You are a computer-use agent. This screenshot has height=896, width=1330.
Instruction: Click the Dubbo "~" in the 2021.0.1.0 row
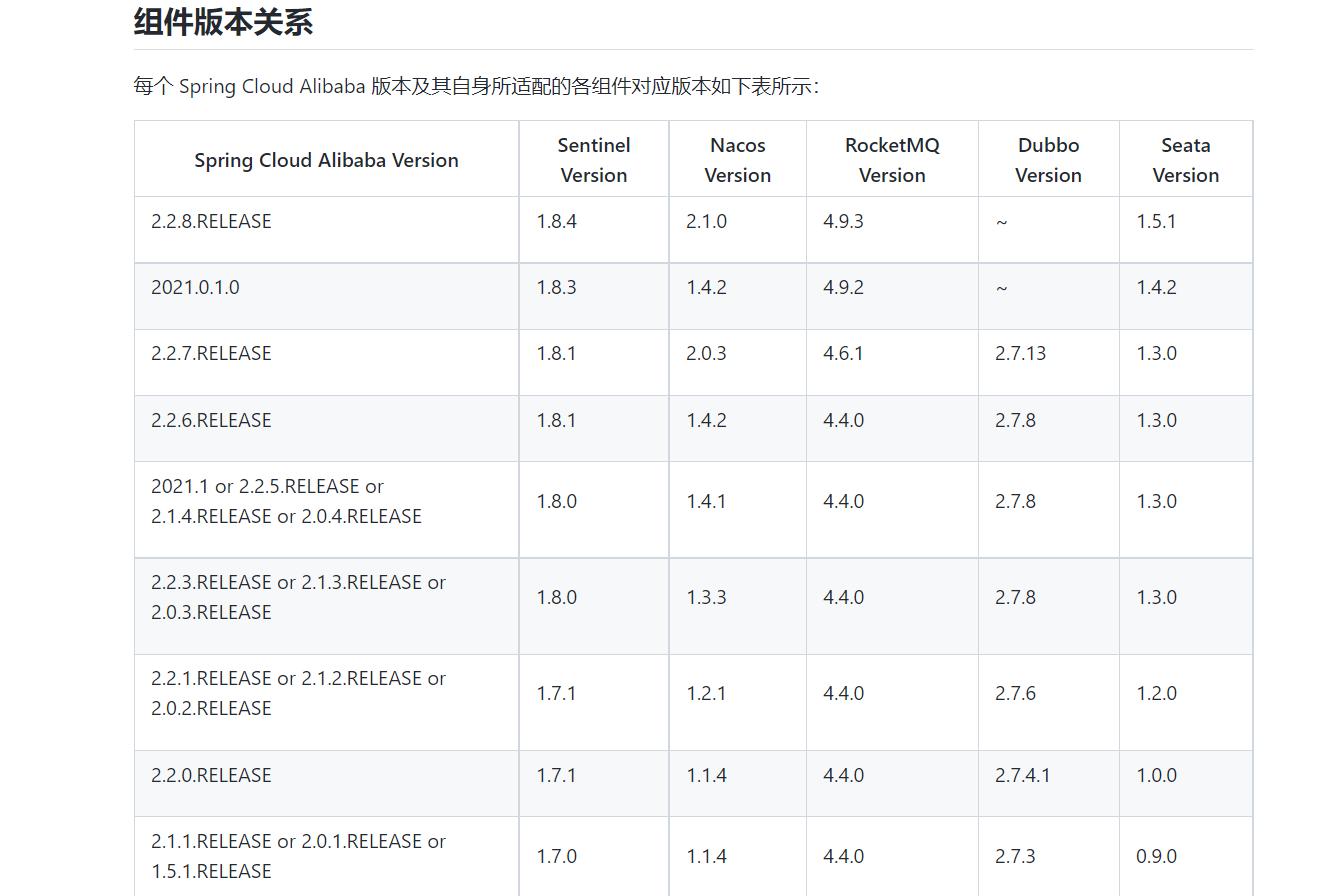[1001, 287]
